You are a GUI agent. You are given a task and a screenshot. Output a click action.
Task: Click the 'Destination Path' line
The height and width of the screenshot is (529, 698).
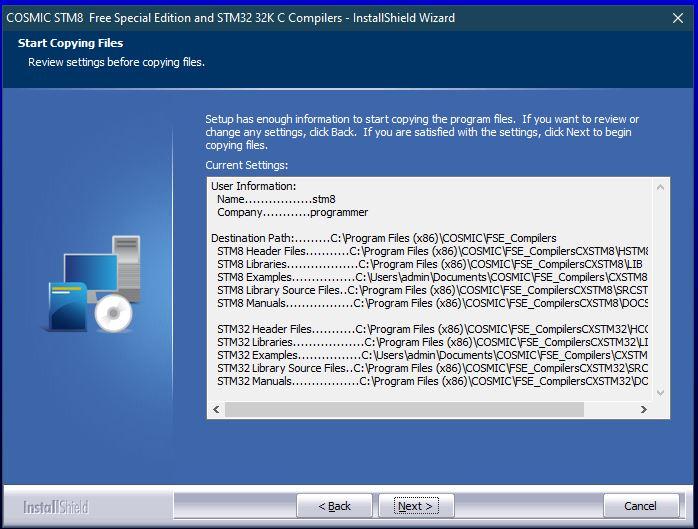[384, 238]
